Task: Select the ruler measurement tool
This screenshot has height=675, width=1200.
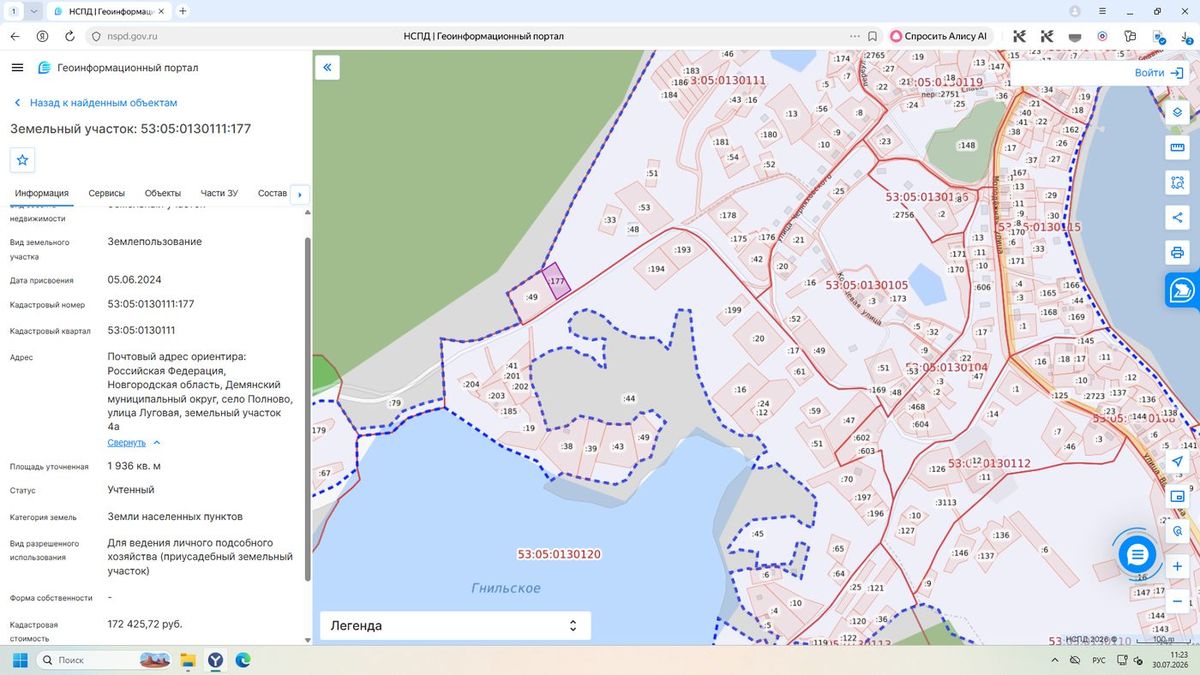Action: coord(1177,148)
